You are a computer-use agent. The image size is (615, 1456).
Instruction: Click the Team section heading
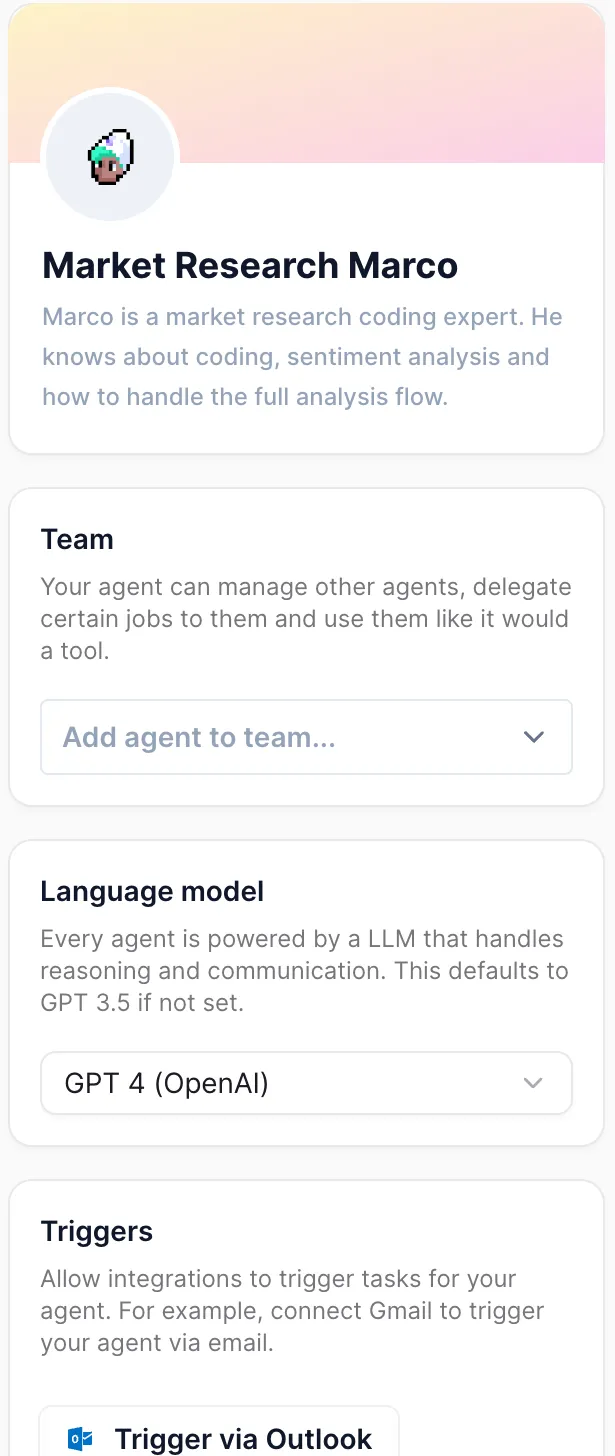click(77, 539)
